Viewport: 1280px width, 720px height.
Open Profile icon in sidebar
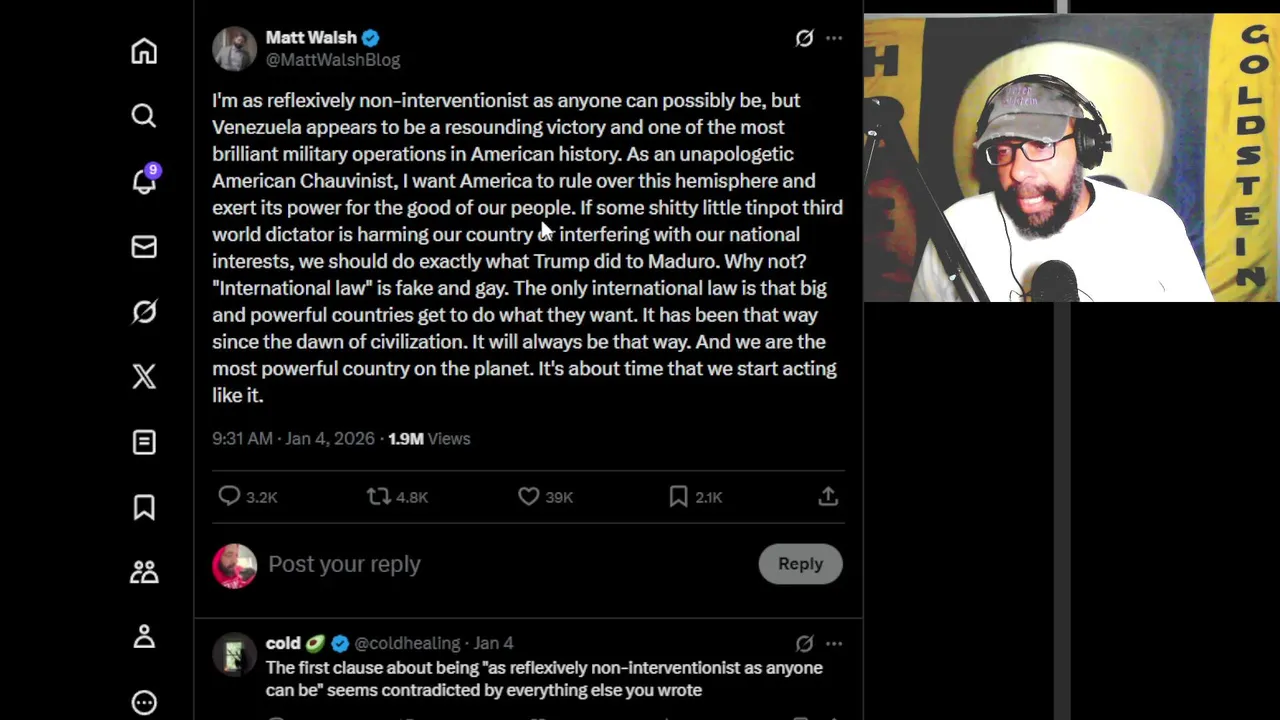tap(144, 637)
